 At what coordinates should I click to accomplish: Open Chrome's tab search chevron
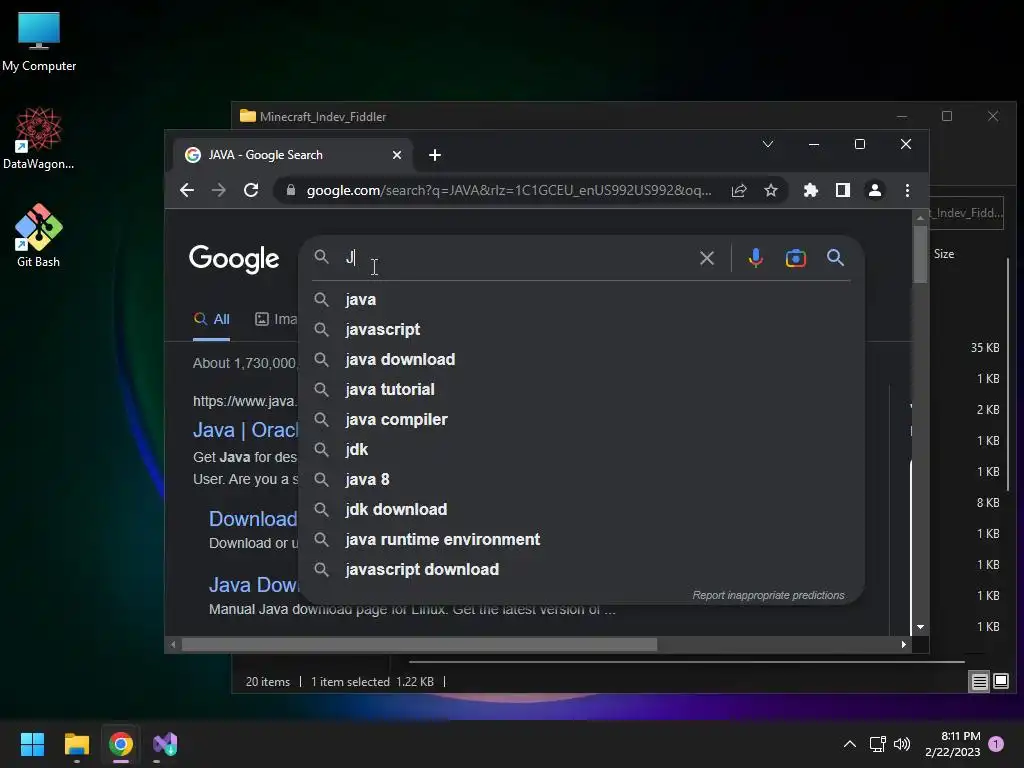768,144
